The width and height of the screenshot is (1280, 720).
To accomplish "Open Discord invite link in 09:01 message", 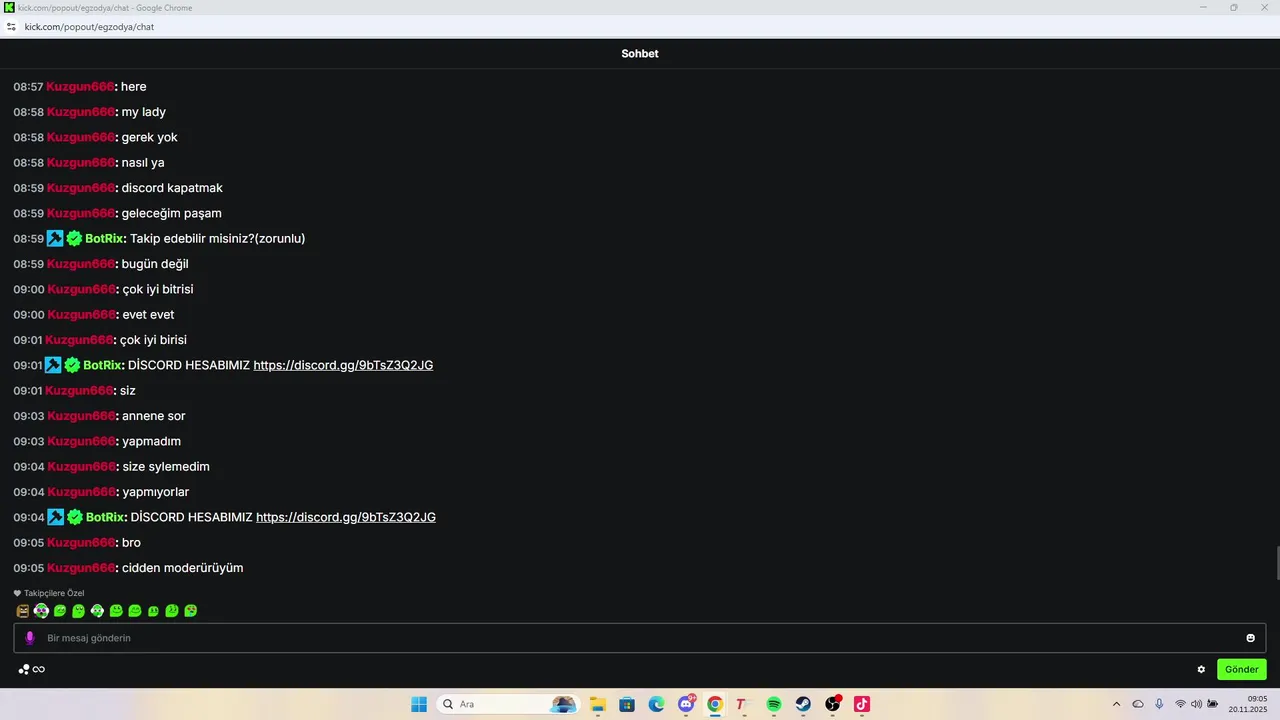I will click(x=343, y=365).
